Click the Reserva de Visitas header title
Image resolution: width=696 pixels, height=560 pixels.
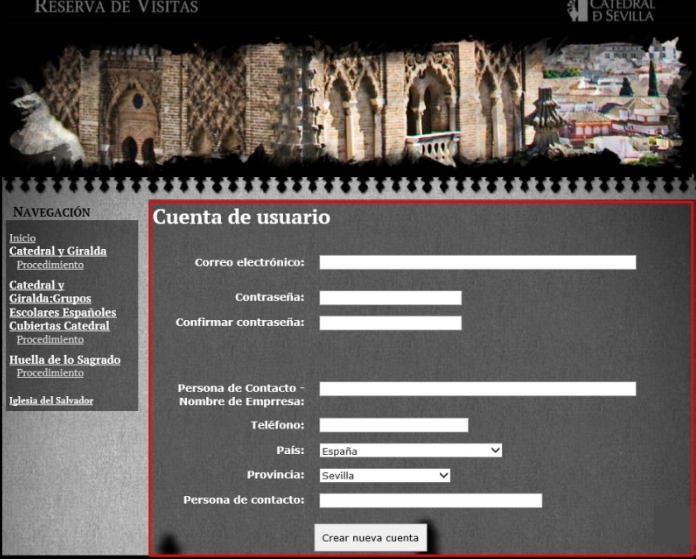(x=116, y=7)
